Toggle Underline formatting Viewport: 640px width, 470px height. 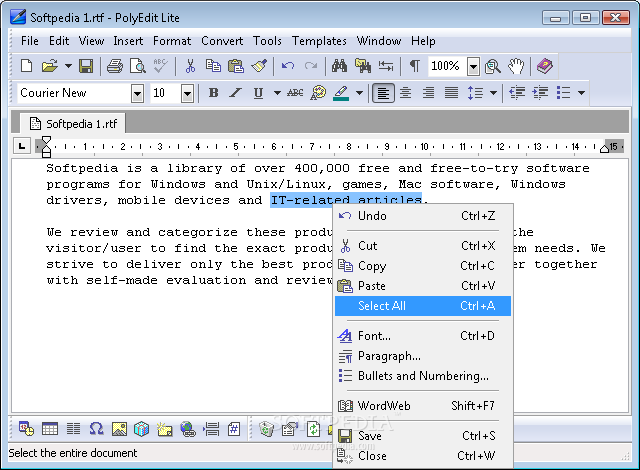258,93
